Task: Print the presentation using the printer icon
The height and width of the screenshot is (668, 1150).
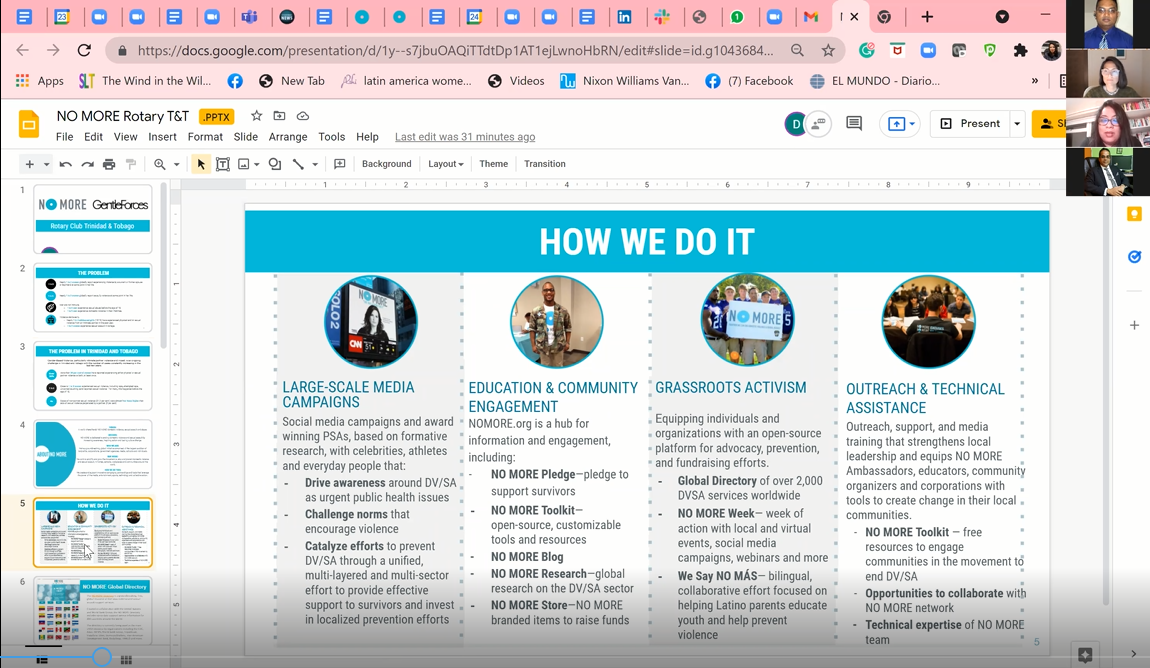Action: (109, 164)
